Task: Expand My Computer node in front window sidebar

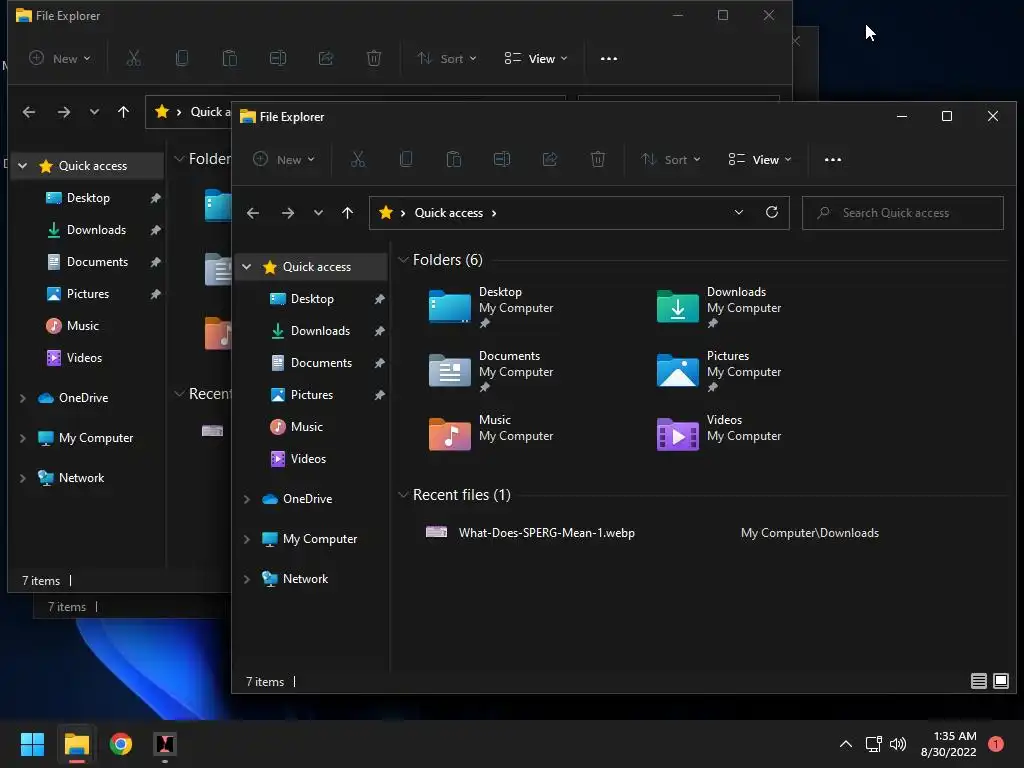Action: (x=247, y=539)
